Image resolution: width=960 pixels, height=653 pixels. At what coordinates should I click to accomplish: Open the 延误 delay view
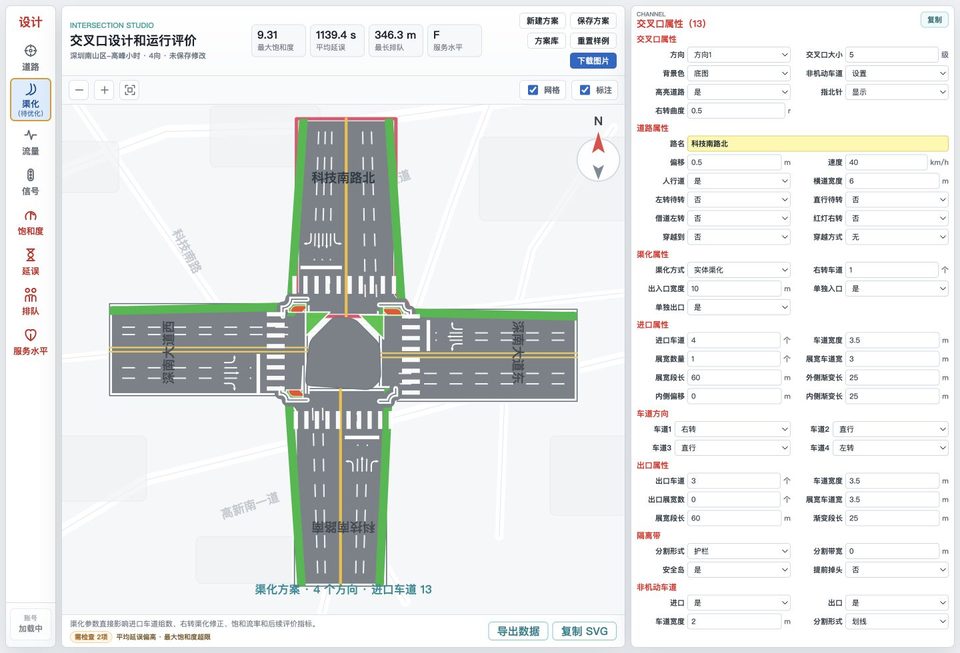31,263
